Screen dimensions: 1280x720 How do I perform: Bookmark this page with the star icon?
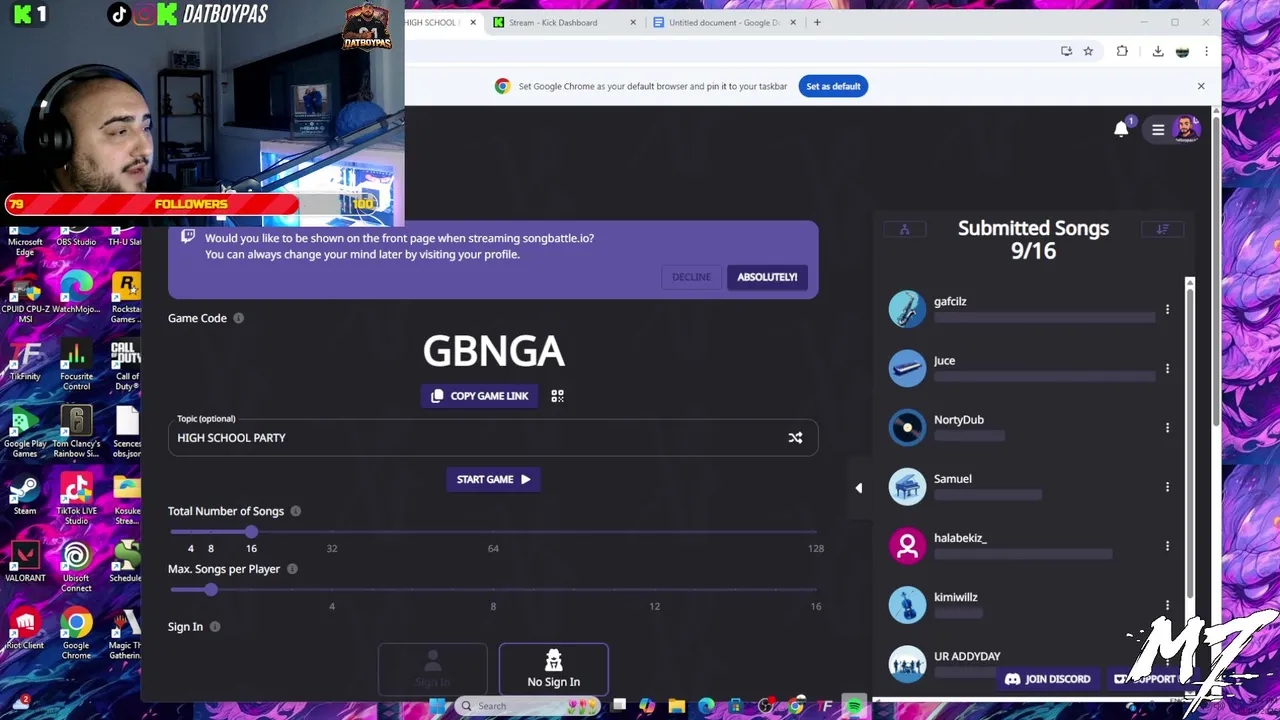1088,51
